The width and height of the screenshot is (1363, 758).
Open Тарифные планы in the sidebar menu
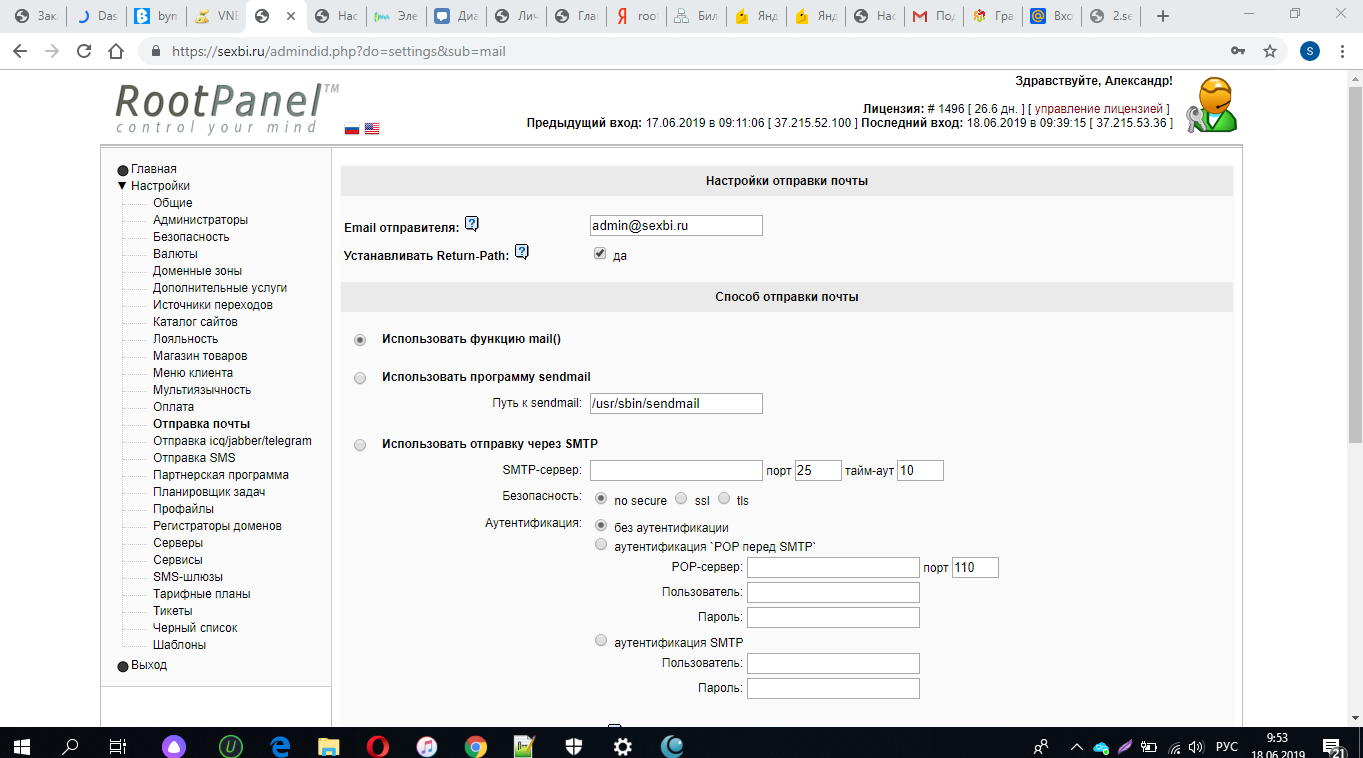click(x=201, y=594)
